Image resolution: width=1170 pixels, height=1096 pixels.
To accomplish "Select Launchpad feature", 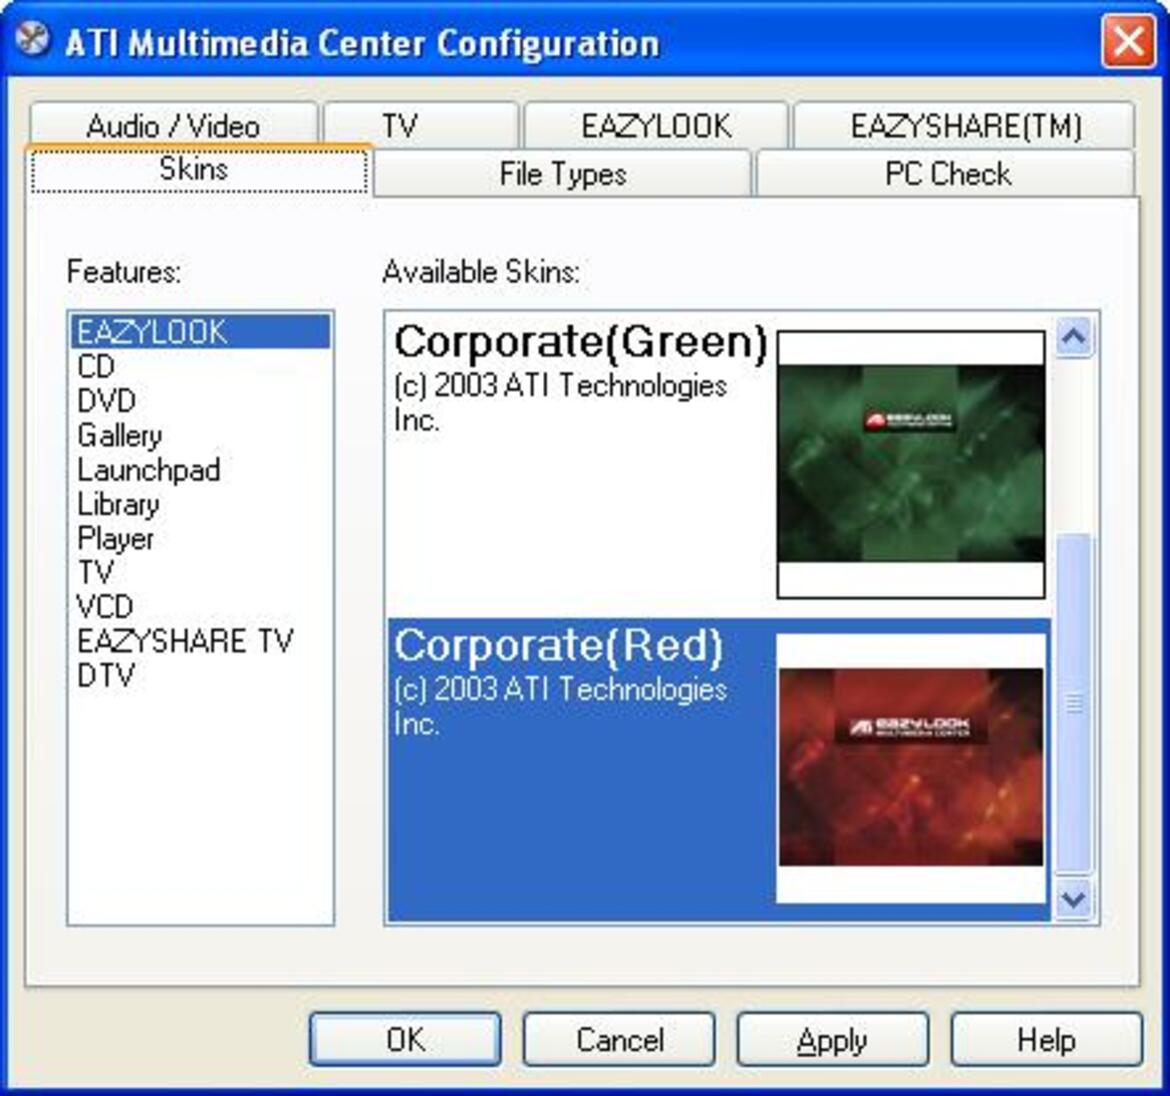I will (x=200, y=469).
